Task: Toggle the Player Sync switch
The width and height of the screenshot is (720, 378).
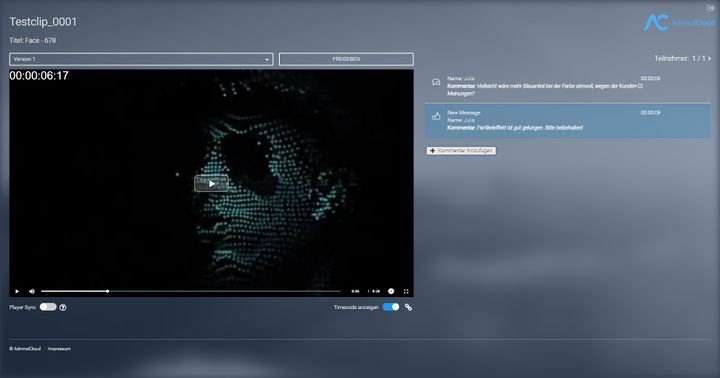Action: click(x=48, y=307)
